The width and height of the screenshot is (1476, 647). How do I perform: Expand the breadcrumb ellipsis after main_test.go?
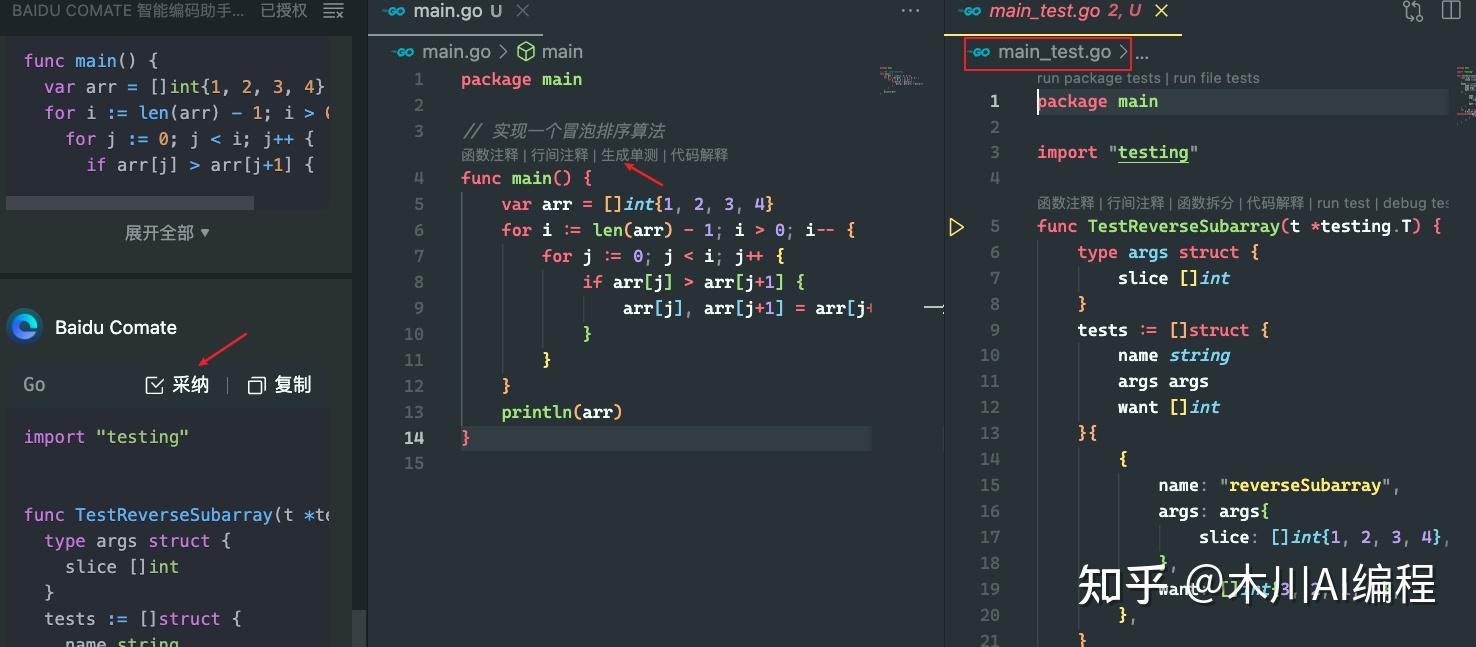click(1142, 53)
